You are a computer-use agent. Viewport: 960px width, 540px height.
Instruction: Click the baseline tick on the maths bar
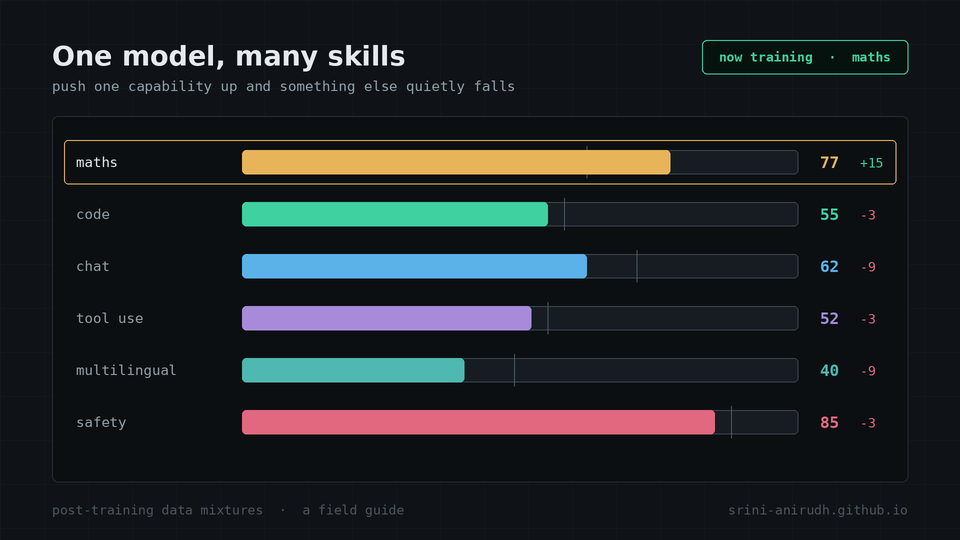(x=587, y=162)
